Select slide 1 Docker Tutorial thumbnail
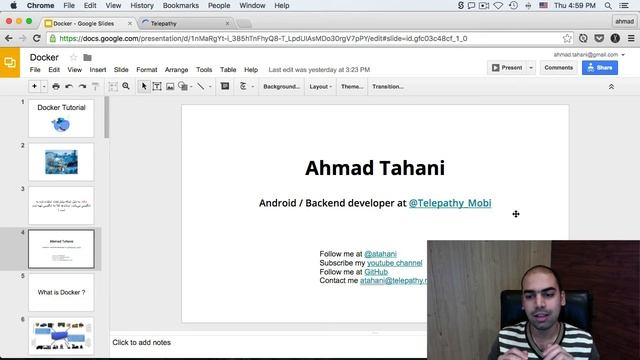640x360 pixels. pyautogui.click(x=61, y=118)
